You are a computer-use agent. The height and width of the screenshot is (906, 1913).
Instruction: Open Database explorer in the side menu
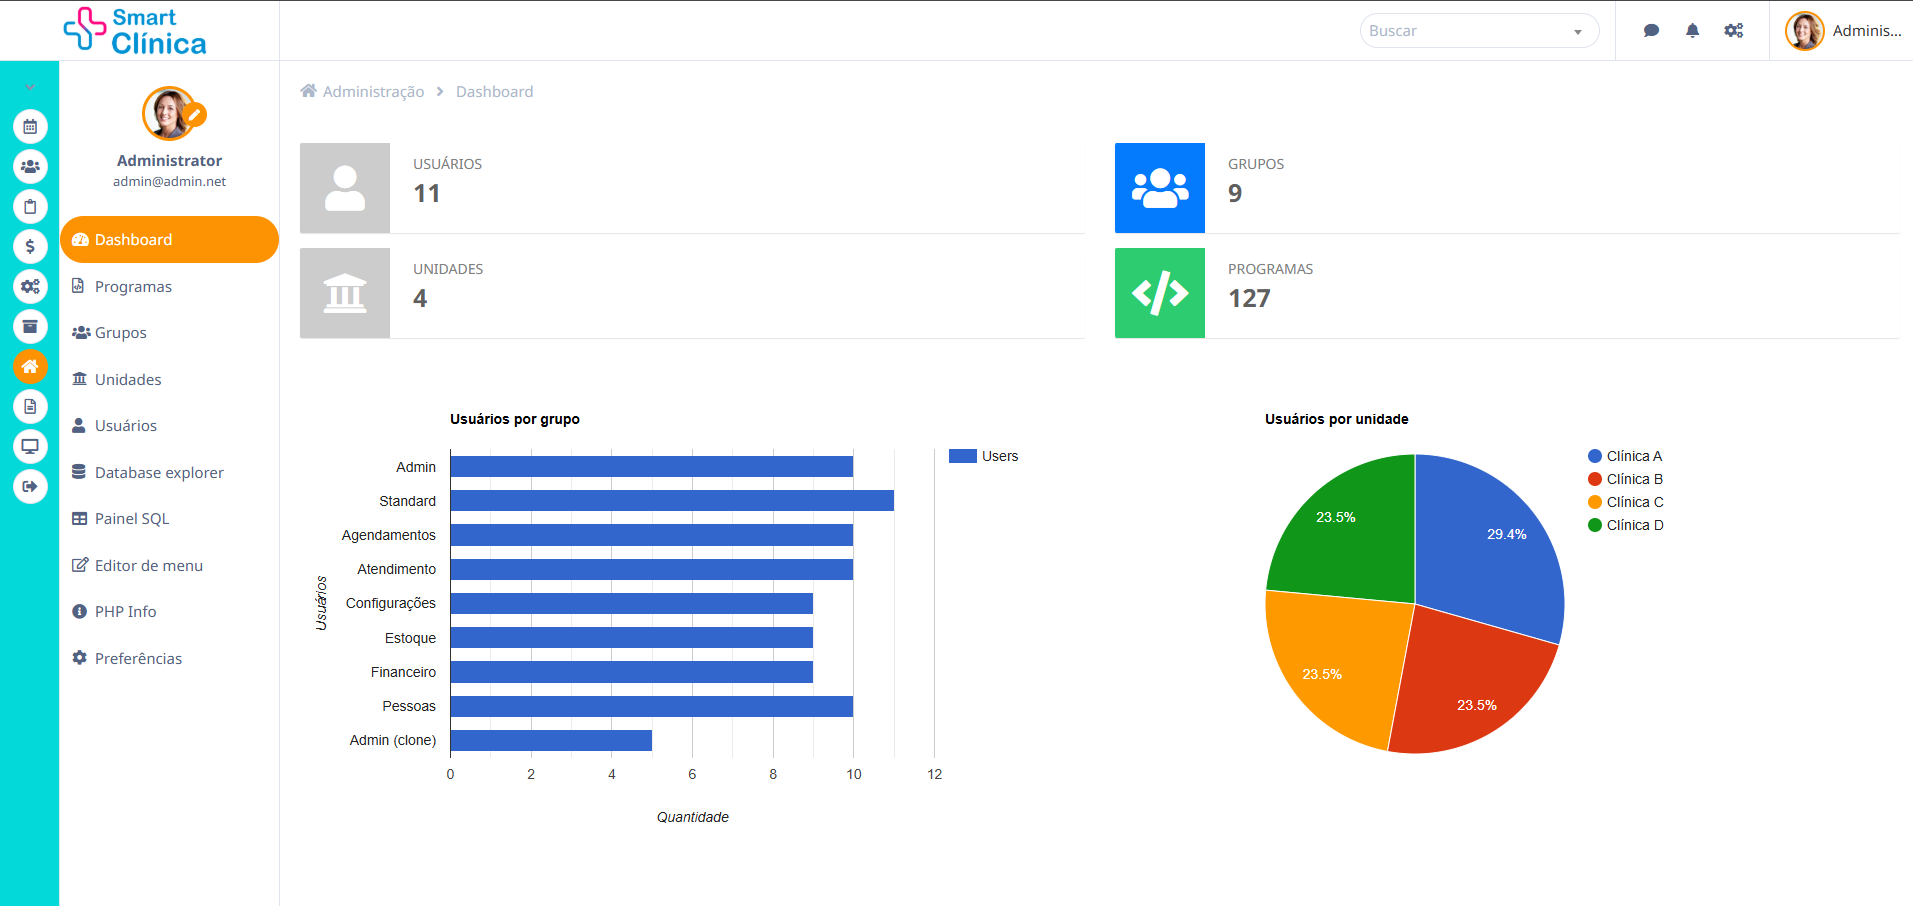click(159, 472)
